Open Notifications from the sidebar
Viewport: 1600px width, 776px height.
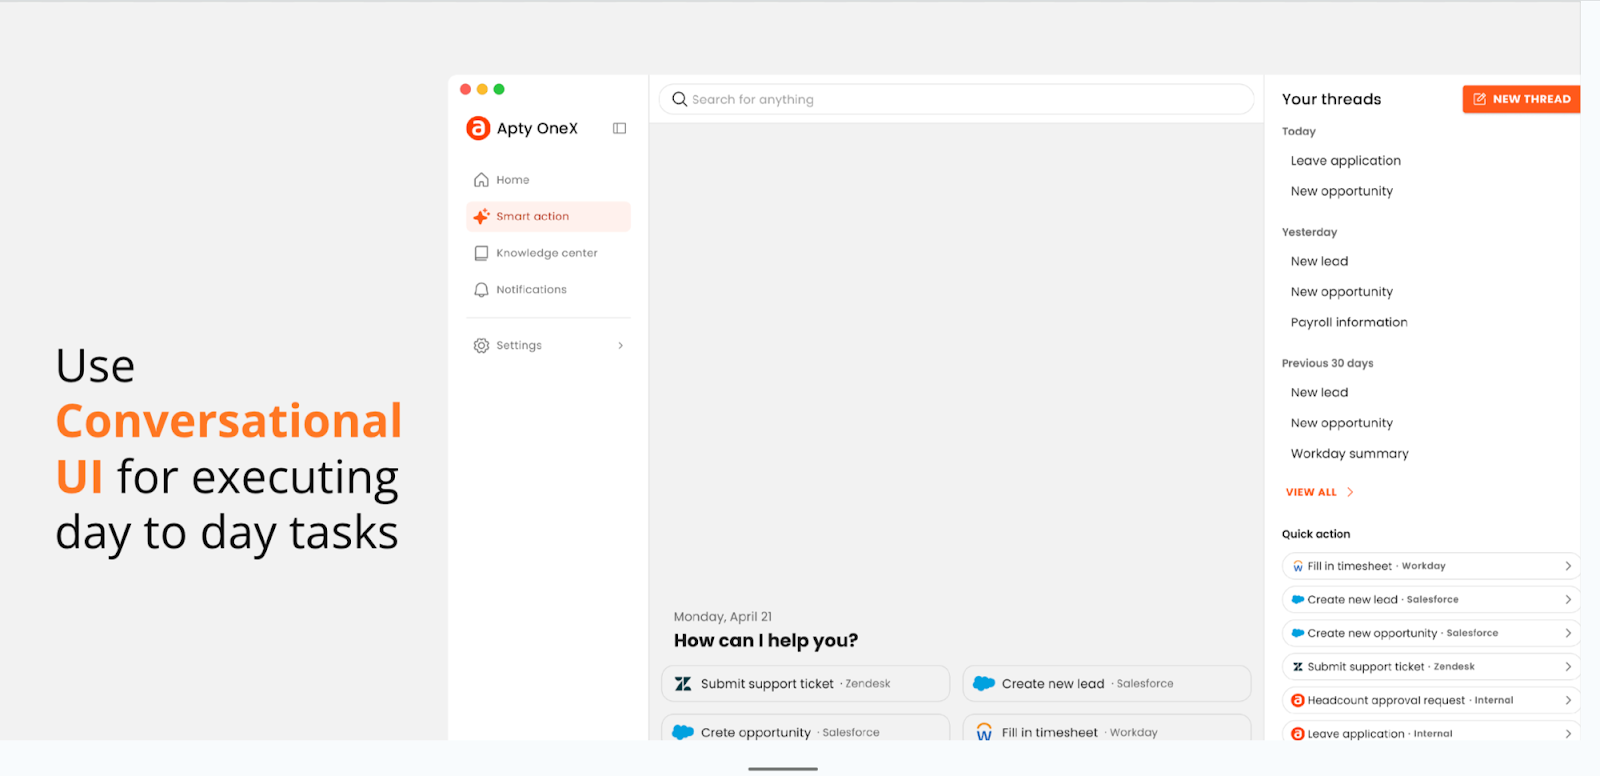(x=548, y=290)
